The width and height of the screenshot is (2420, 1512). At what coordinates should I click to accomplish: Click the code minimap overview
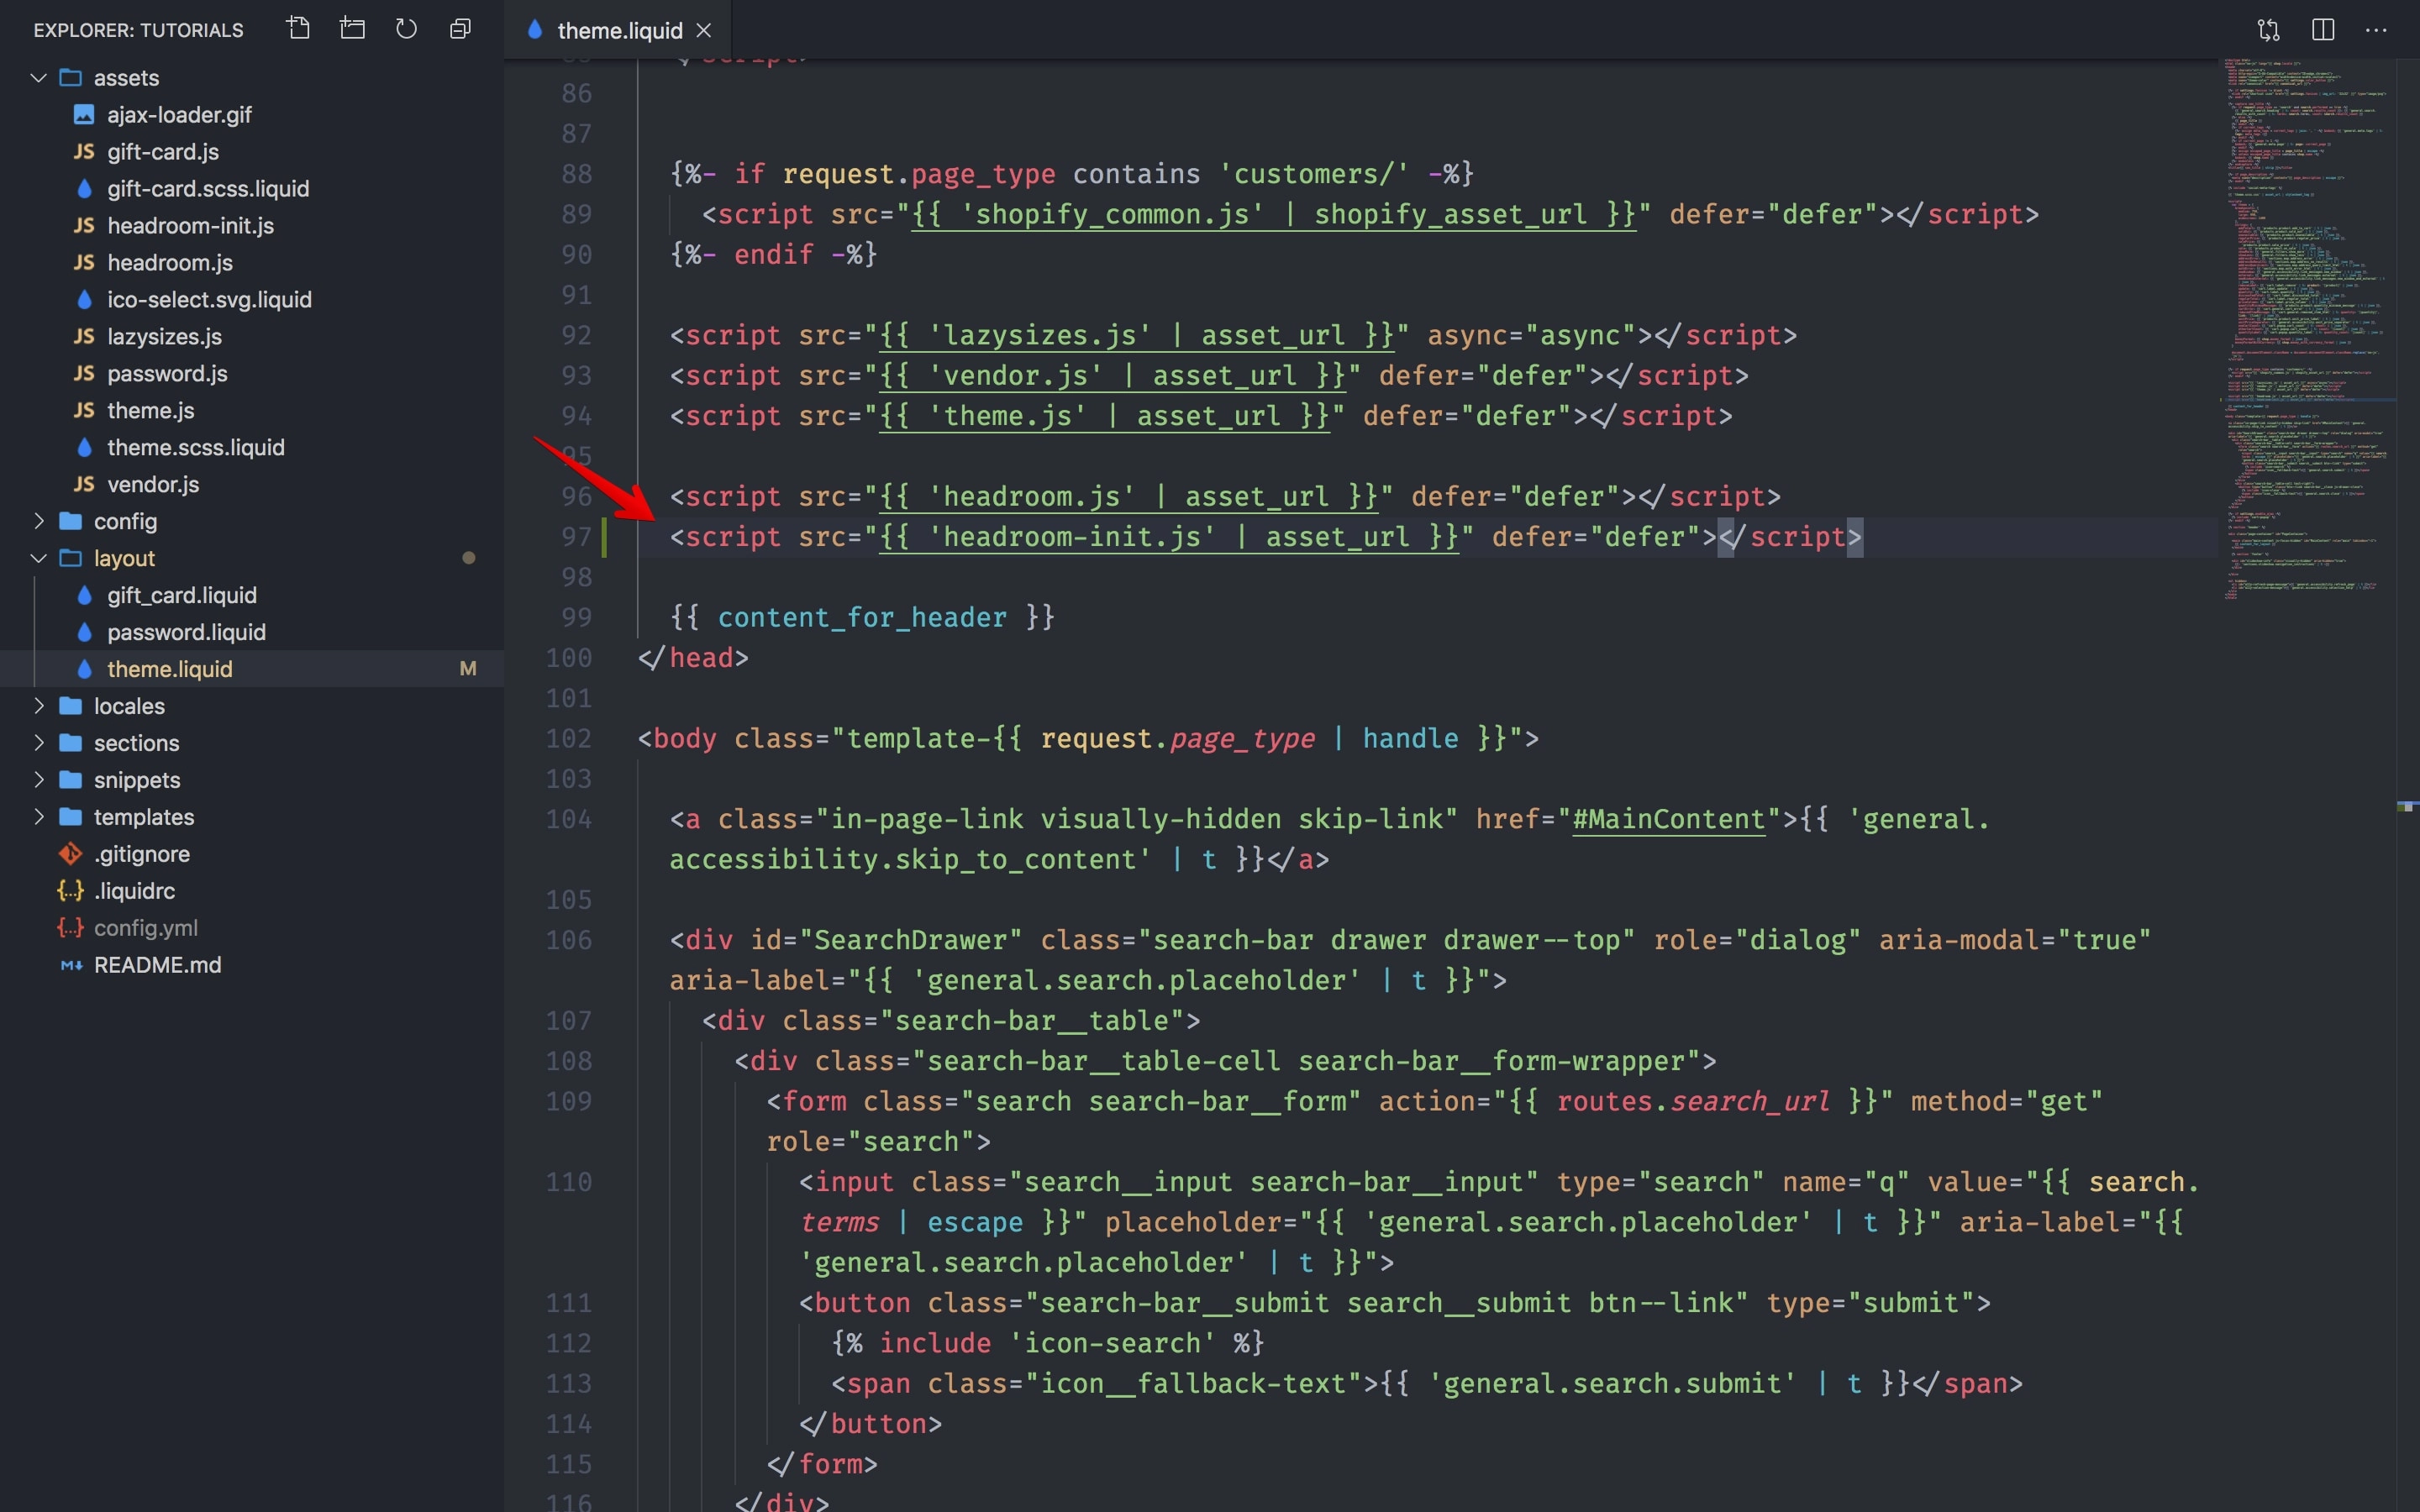[x=2307, y=330]
